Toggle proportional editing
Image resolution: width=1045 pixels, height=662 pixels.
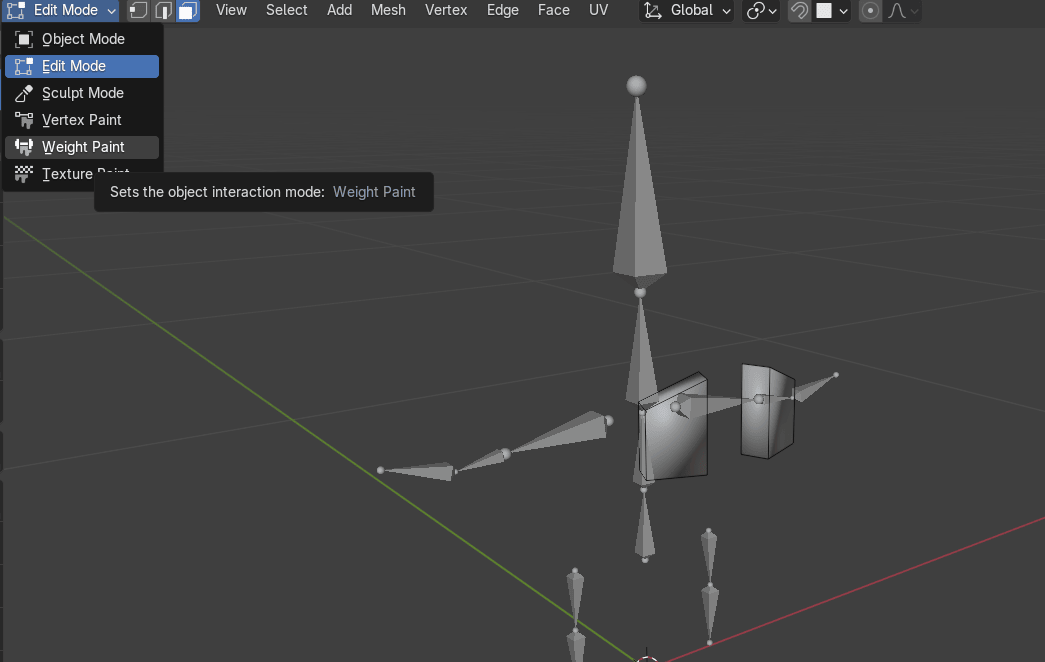pos(871,11)
